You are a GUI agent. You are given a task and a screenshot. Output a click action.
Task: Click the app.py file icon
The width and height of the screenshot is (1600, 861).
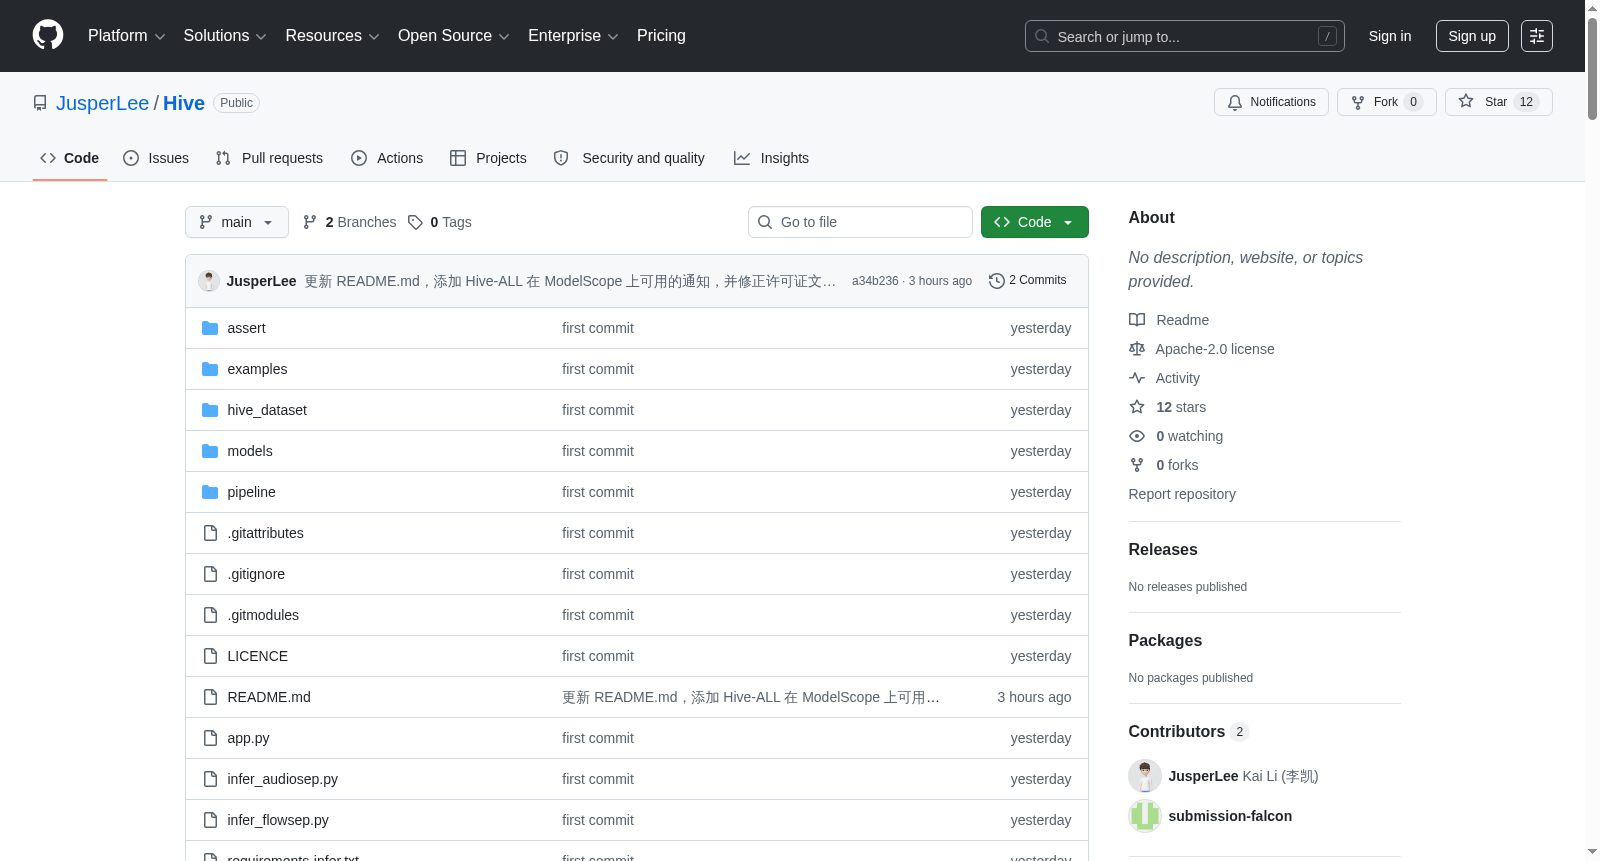pyautogui.click(x=210, y=738)
